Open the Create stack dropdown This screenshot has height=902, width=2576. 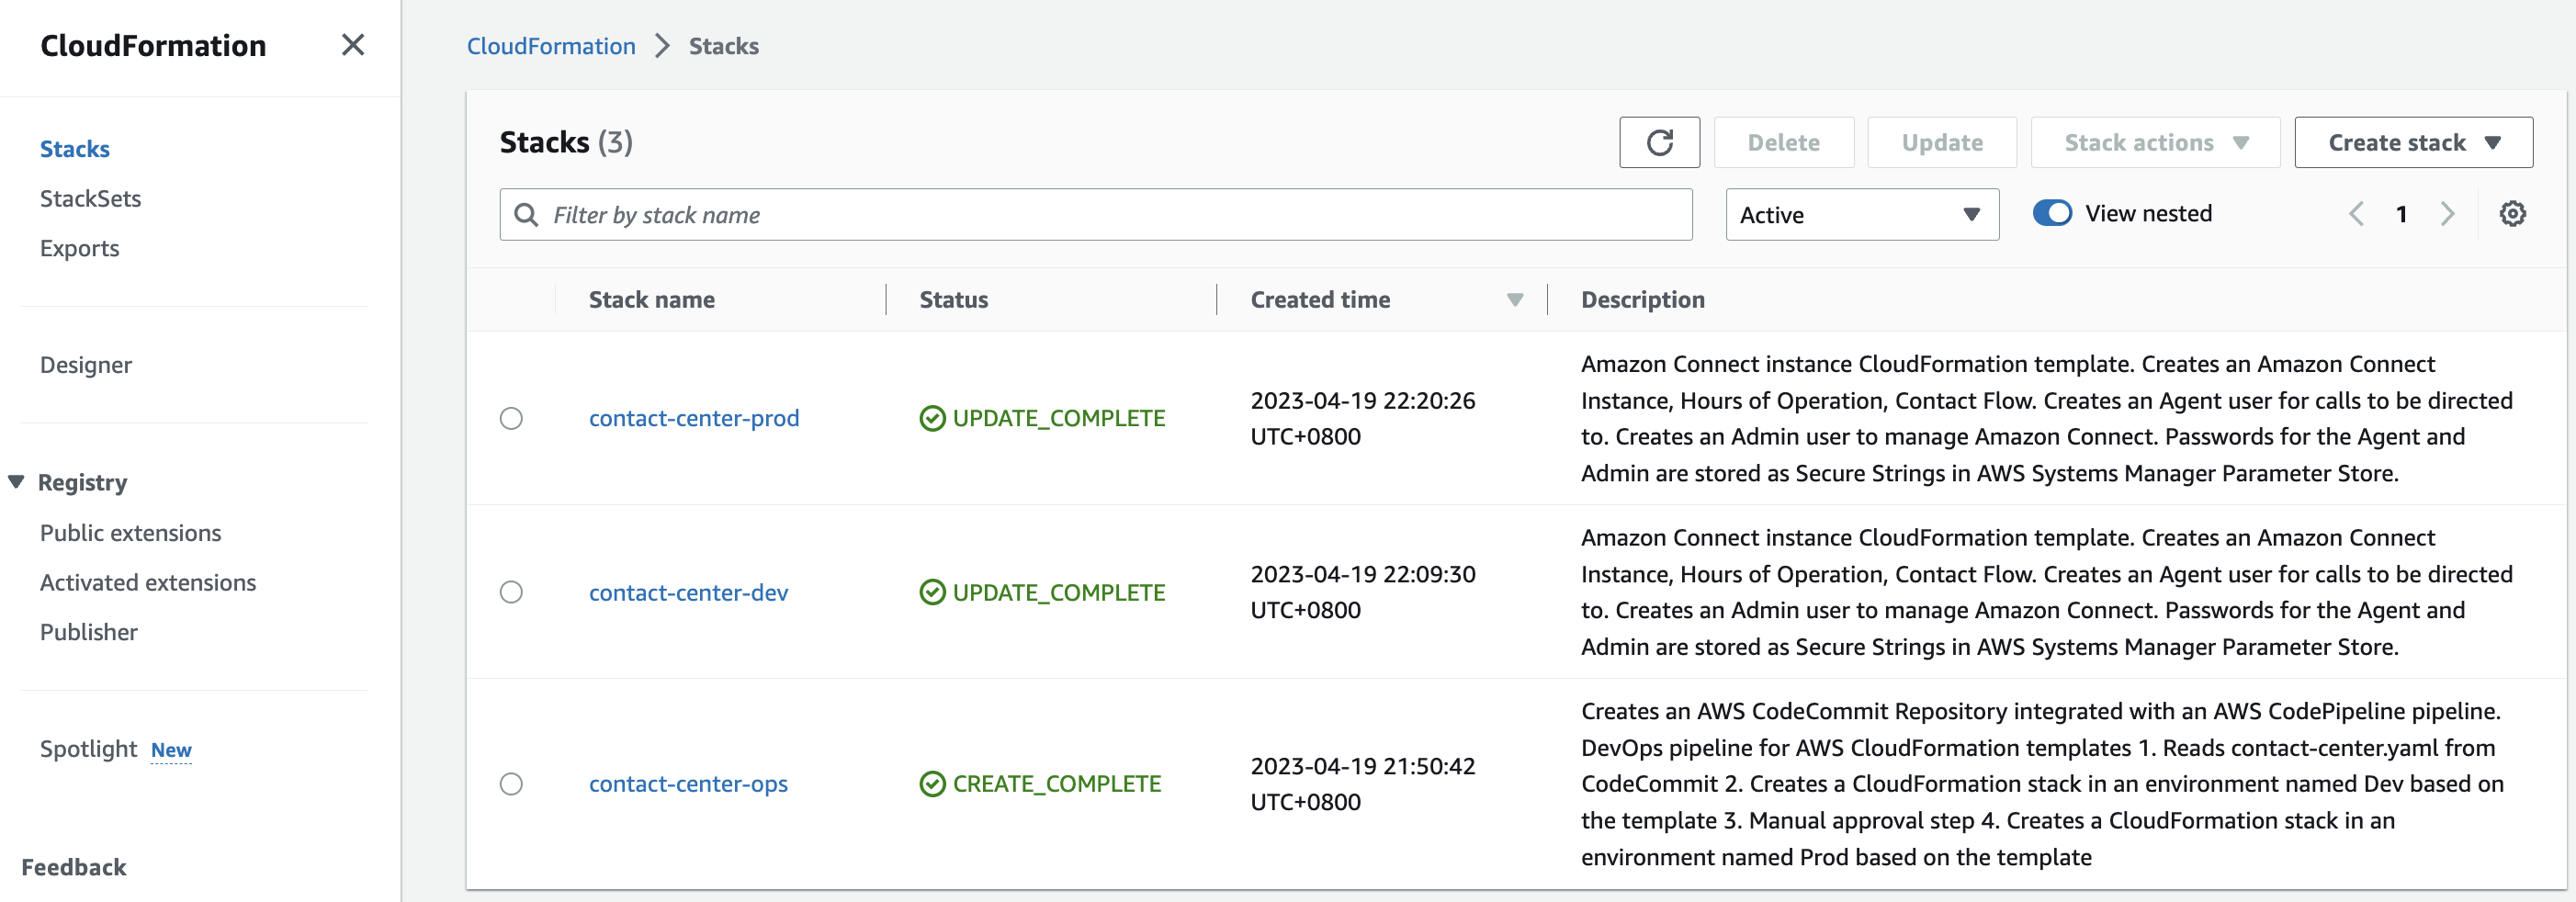pos(2413,142)
